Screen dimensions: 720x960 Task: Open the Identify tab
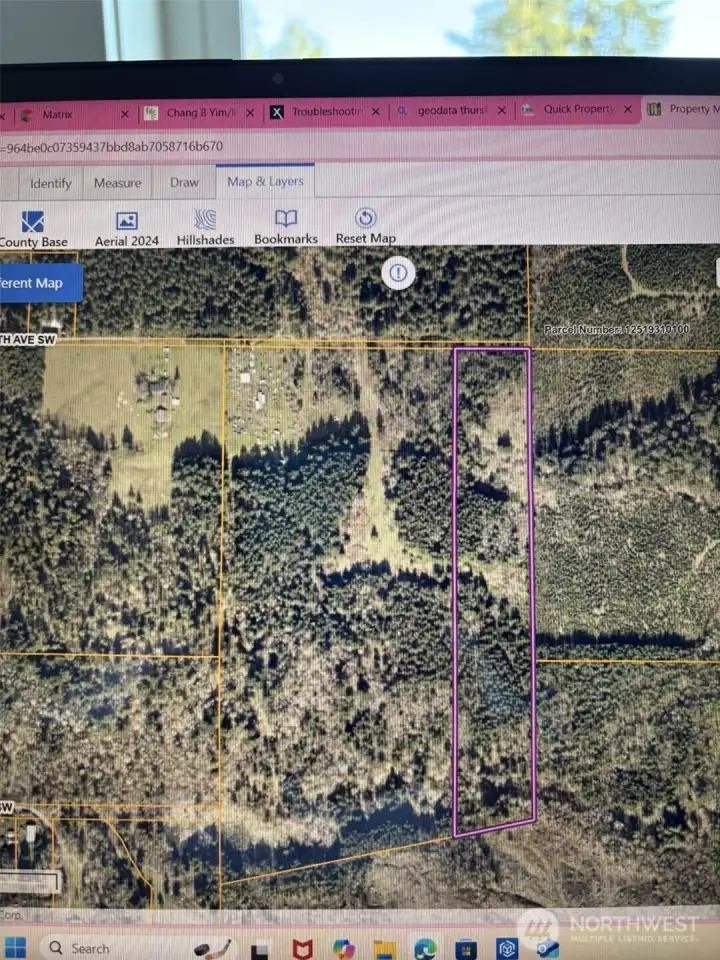50,183
